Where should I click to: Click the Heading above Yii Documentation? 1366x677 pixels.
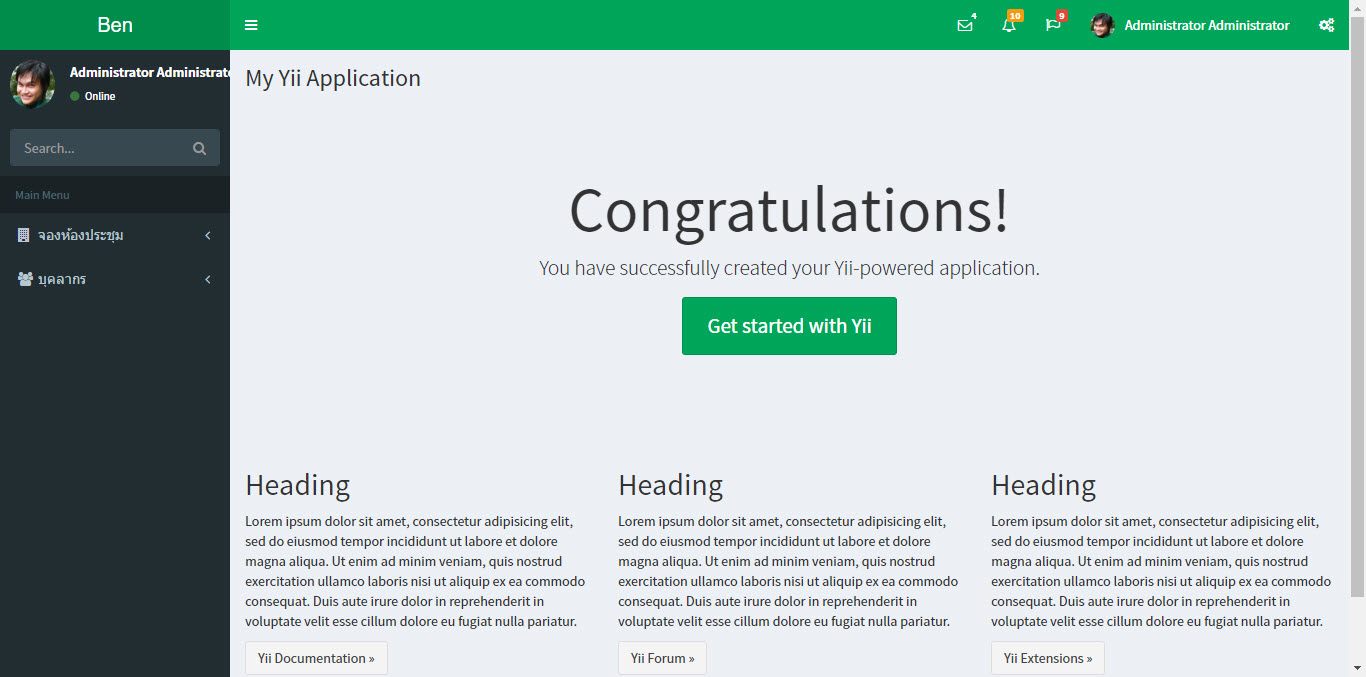(298, 485)
